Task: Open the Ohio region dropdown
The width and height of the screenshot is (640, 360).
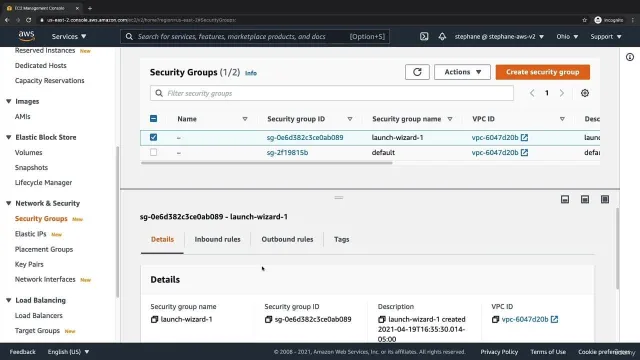Action: [567, 36]
